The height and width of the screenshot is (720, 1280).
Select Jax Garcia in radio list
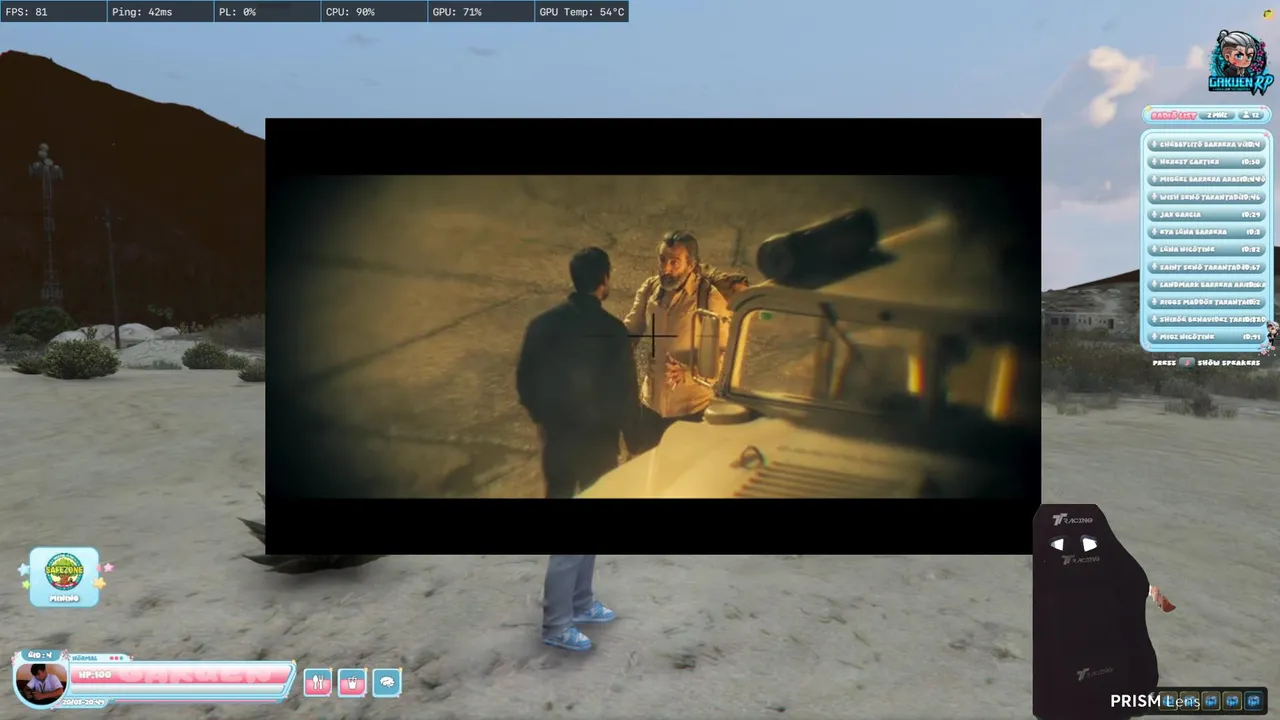tap(1207, 214)
